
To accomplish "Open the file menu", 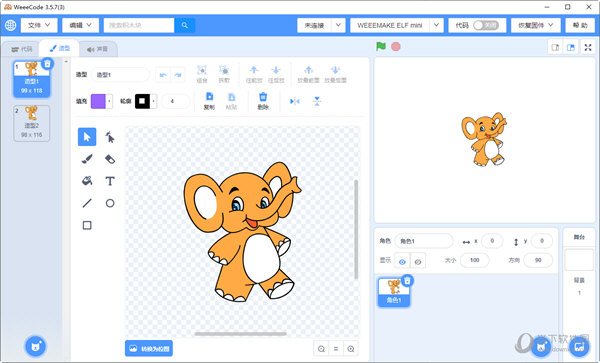I will (39, 25).
